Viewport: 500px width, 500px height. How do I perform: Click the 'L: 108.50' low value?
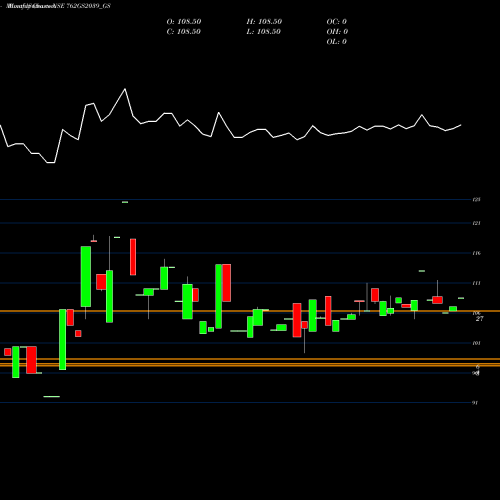(x=263, y=32)
